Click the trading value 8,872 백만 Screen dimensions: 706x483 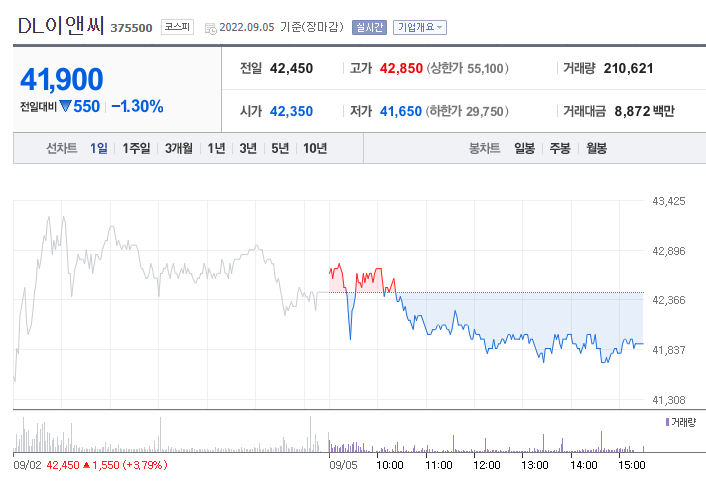click(644, 111)
